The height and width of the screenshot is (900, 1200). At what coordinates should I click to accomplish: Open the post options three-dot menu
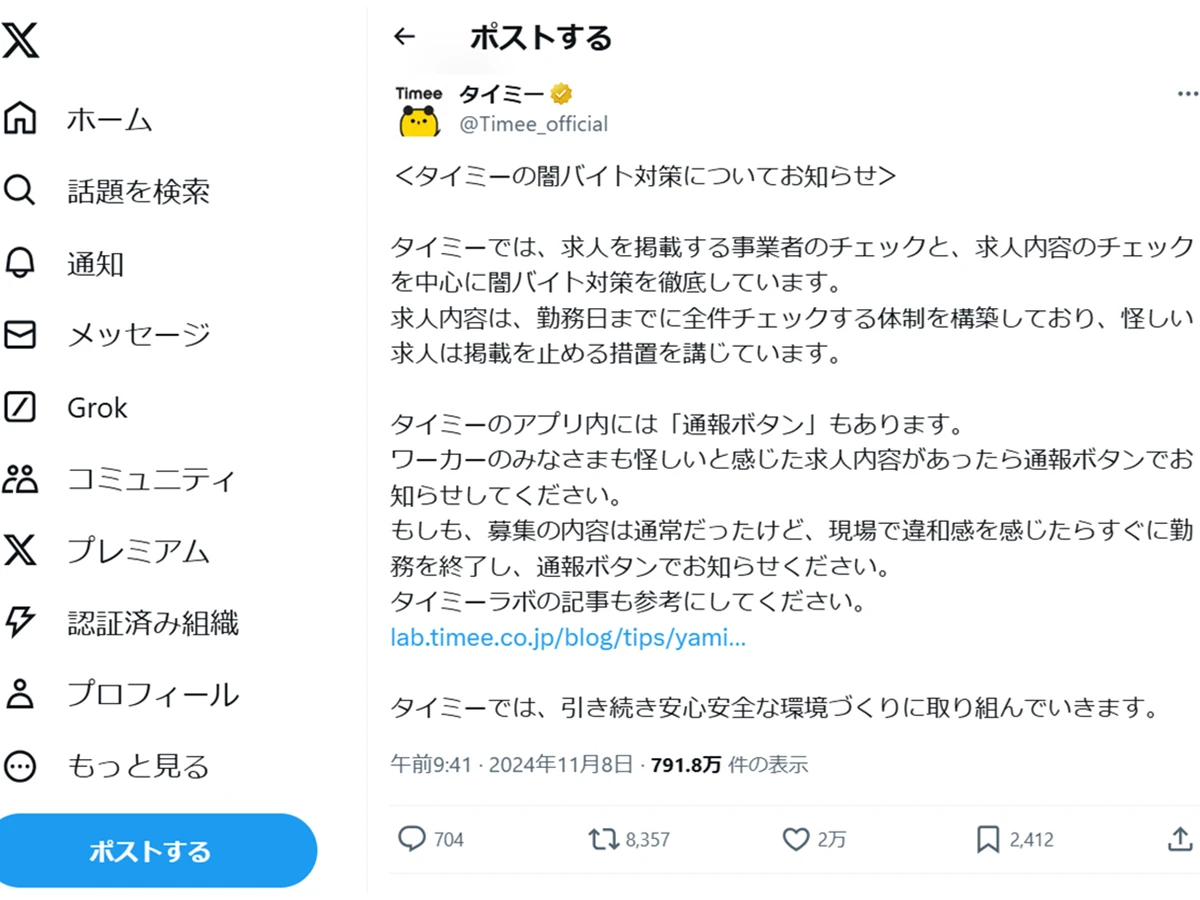(x=1187, y=93)
